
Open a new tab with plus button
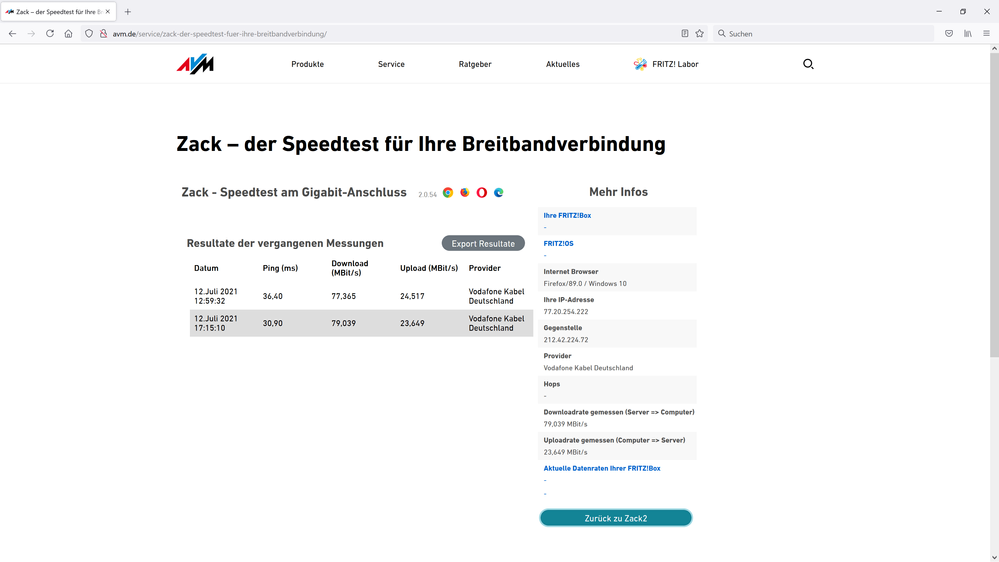click(x=127, y=11)
